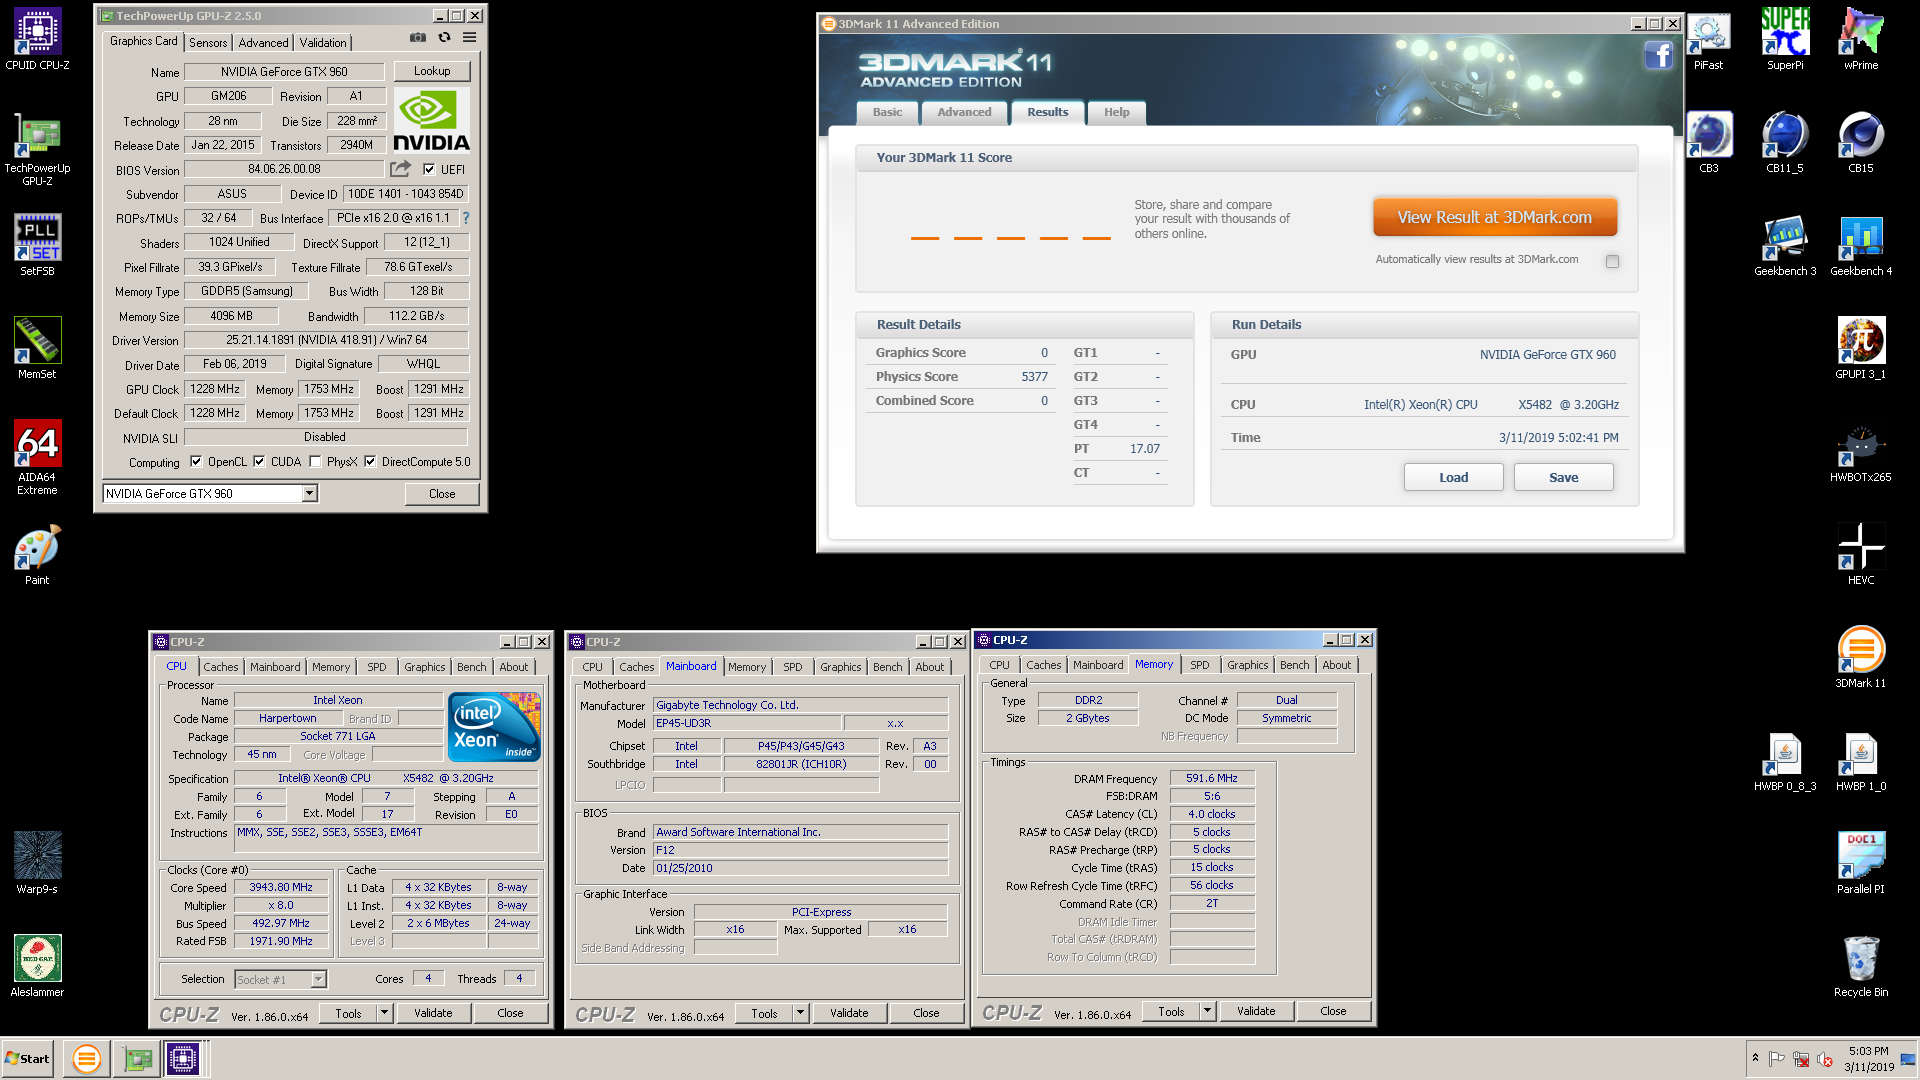Open the 3DMark 11 desktop shortcut
Screen dimensions: 1920x1080
click(x=1861, y=657)
